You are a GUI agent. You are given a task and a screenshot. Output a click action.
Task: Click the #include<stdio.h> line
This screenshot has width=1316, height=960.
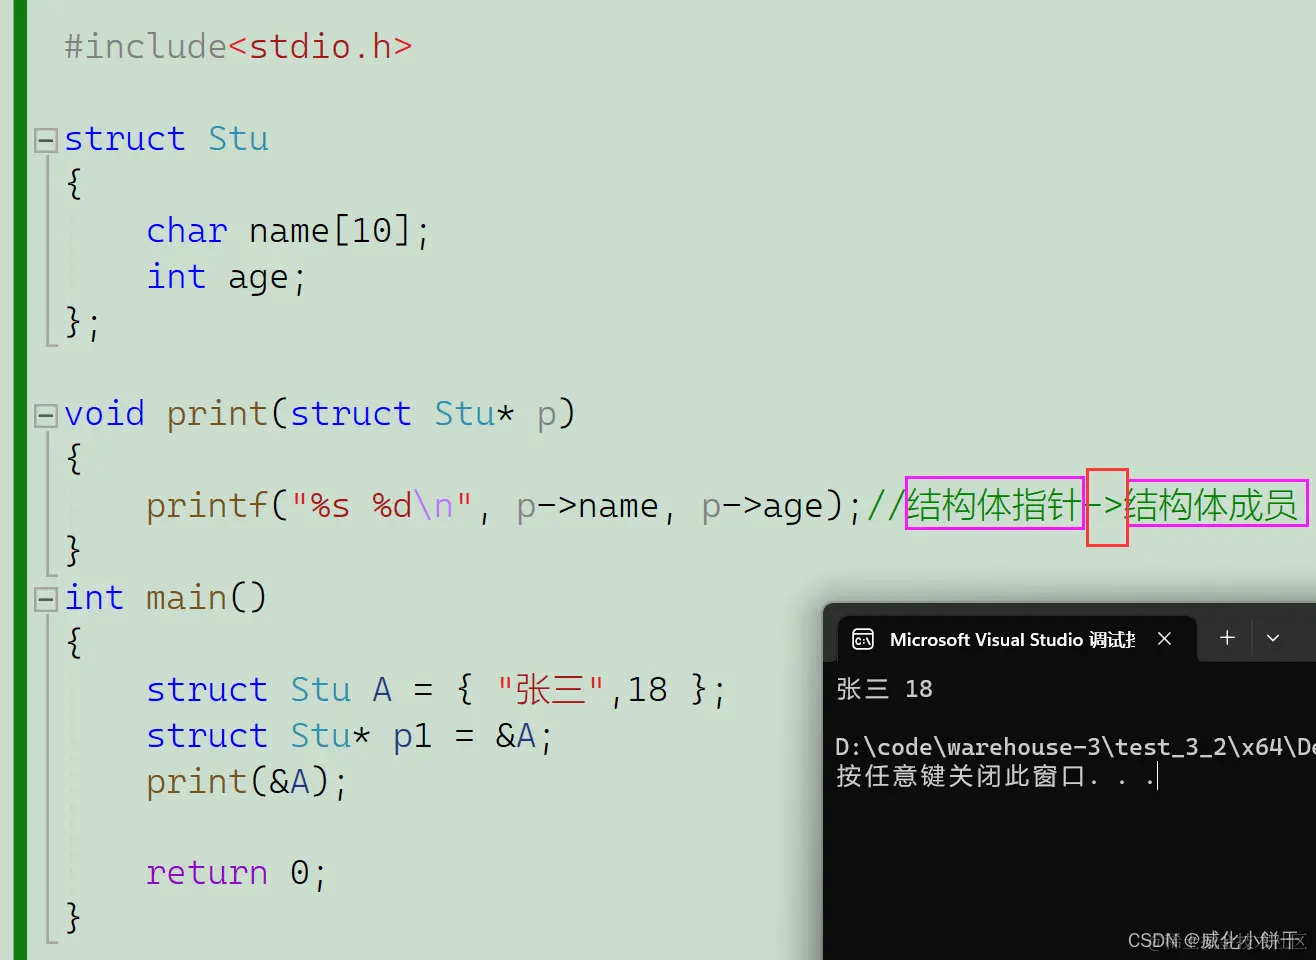pos(238,47)
